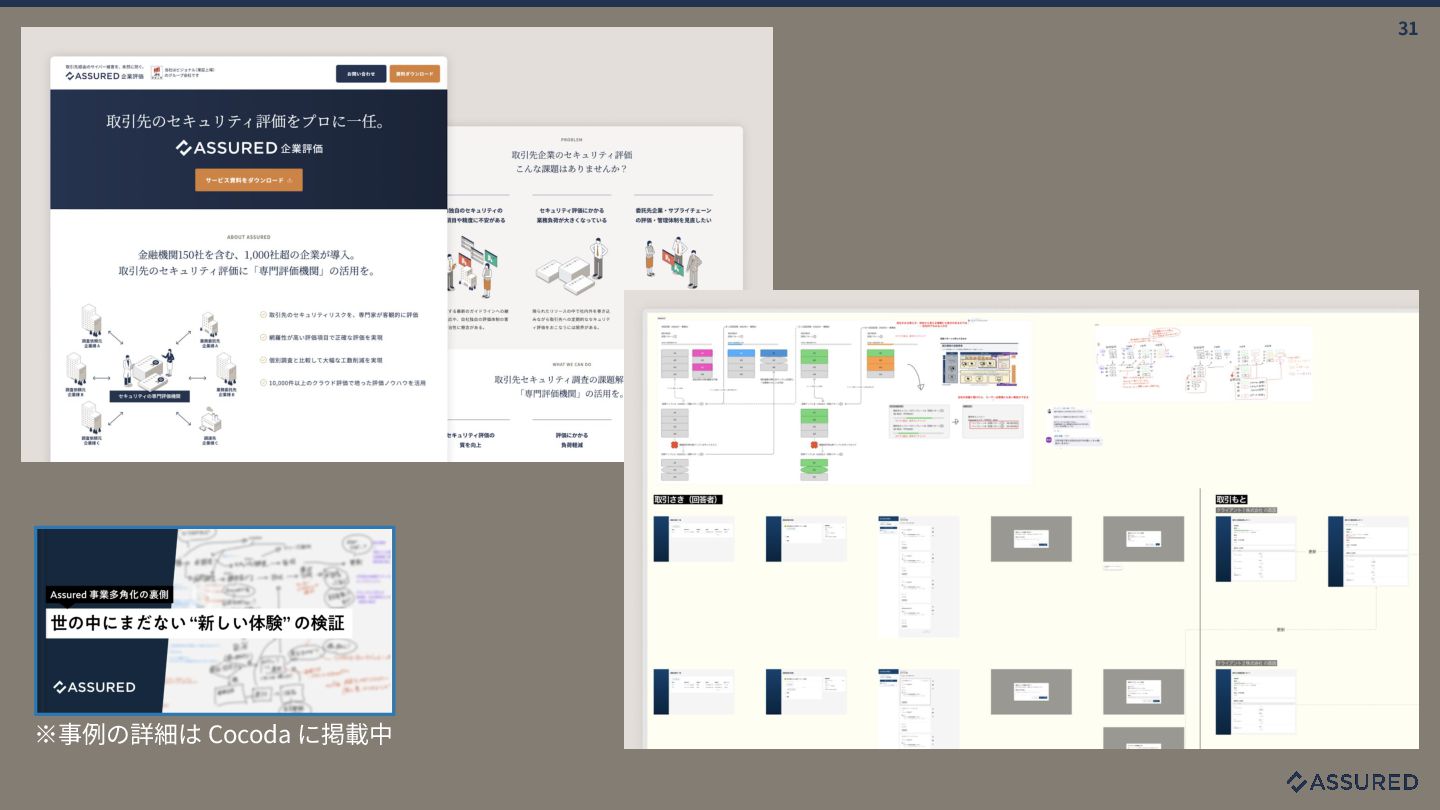1440x810 pixels.
Task: Click the hand-drawn sketch image on the whiteboard's upper right
Action: click(1203, 362)
